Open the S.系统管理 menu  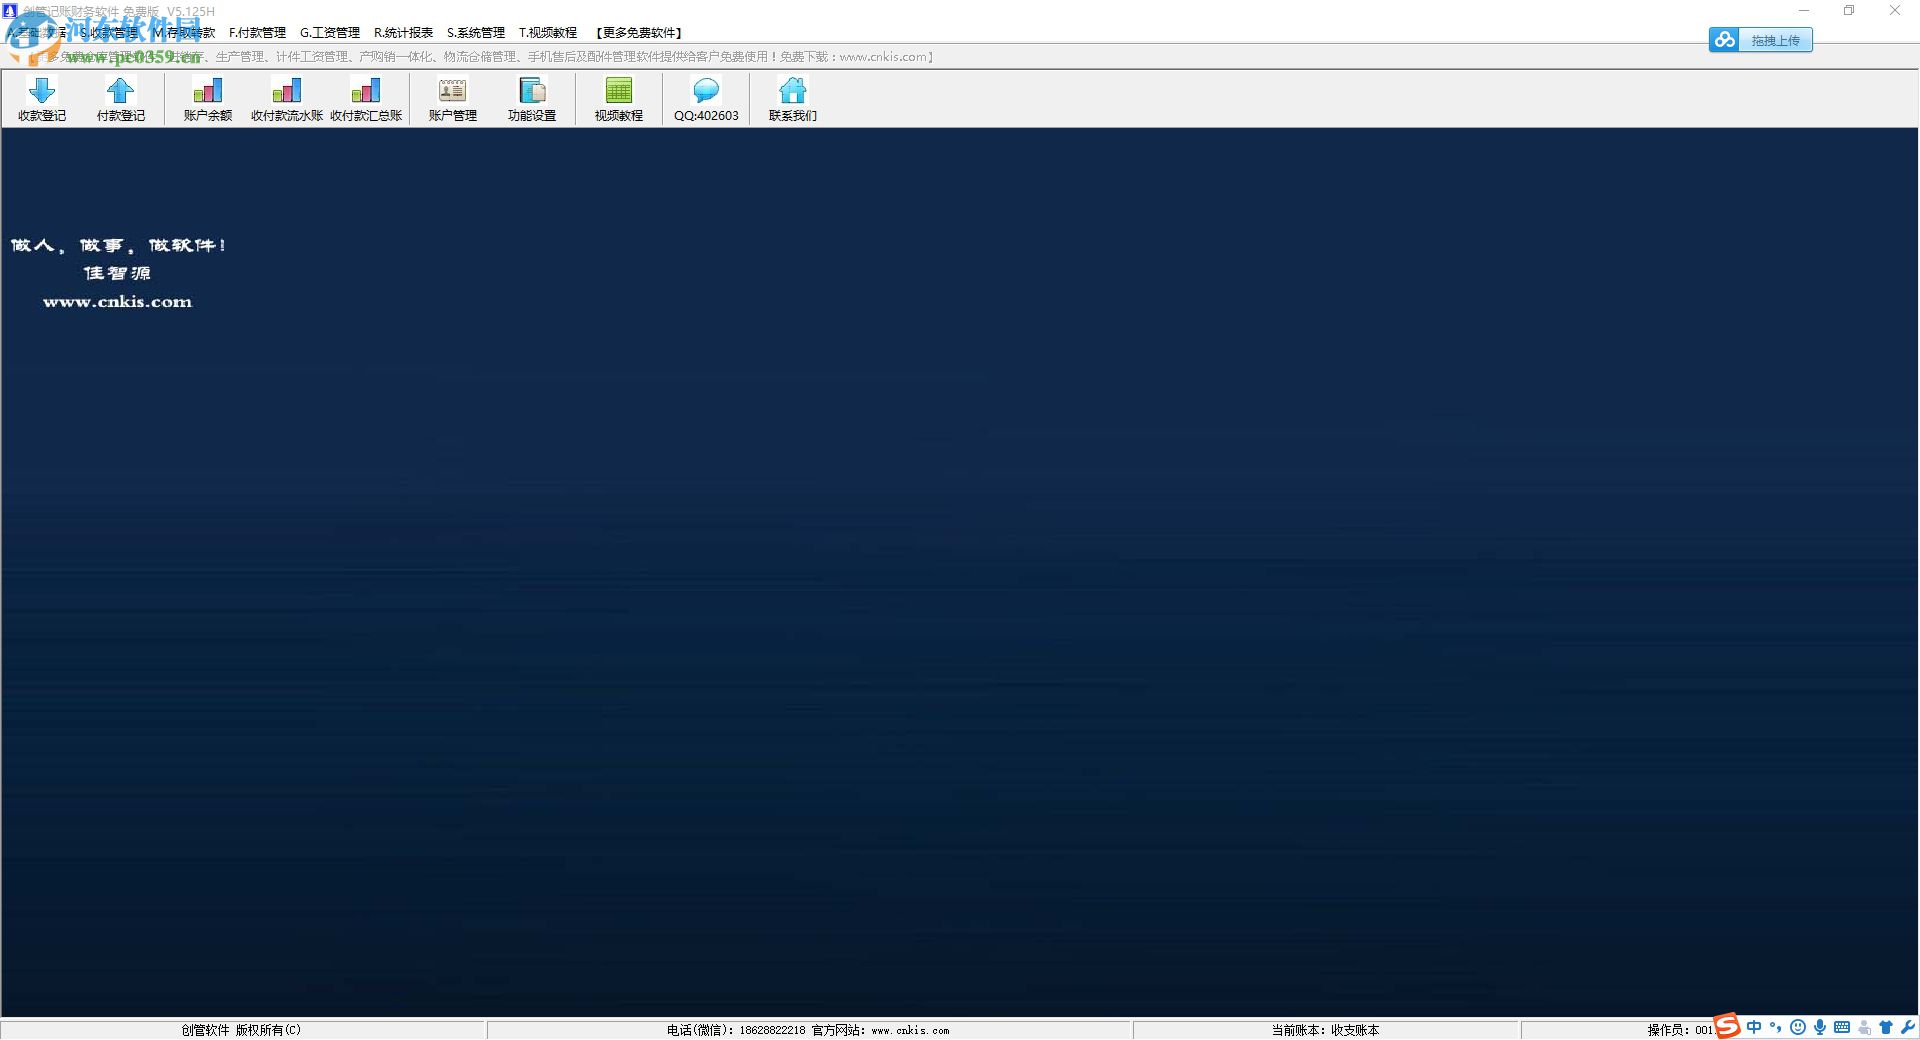[476, 33]
